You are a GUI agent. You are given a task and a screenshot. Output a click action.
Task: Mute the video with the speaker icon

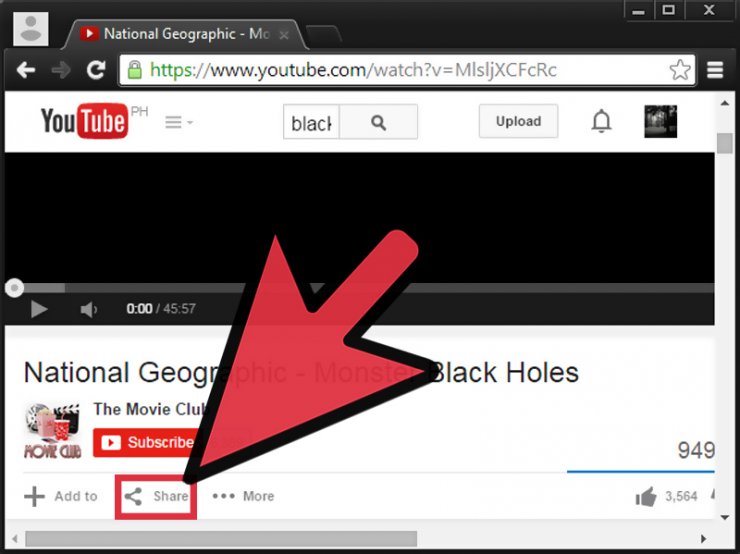[89, 310]
